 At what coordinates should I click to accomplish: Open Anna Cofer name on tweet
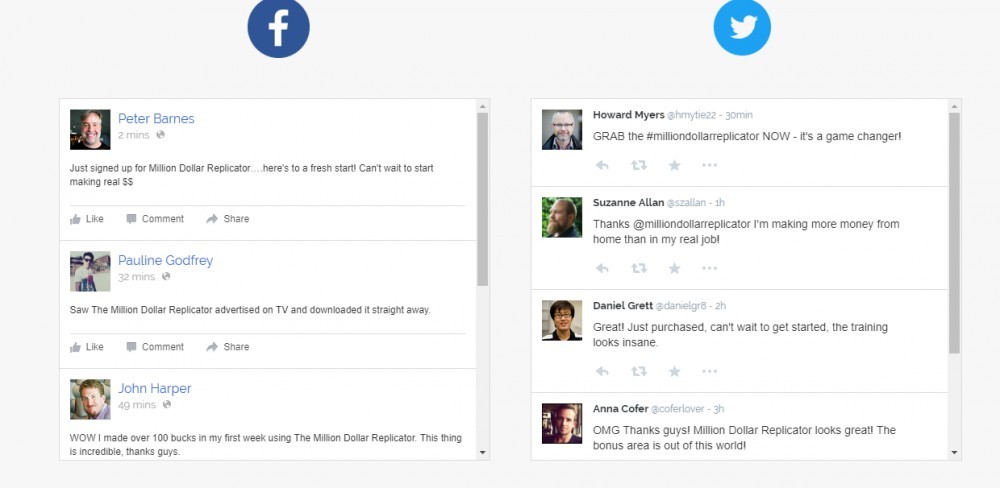coord(620,409)
